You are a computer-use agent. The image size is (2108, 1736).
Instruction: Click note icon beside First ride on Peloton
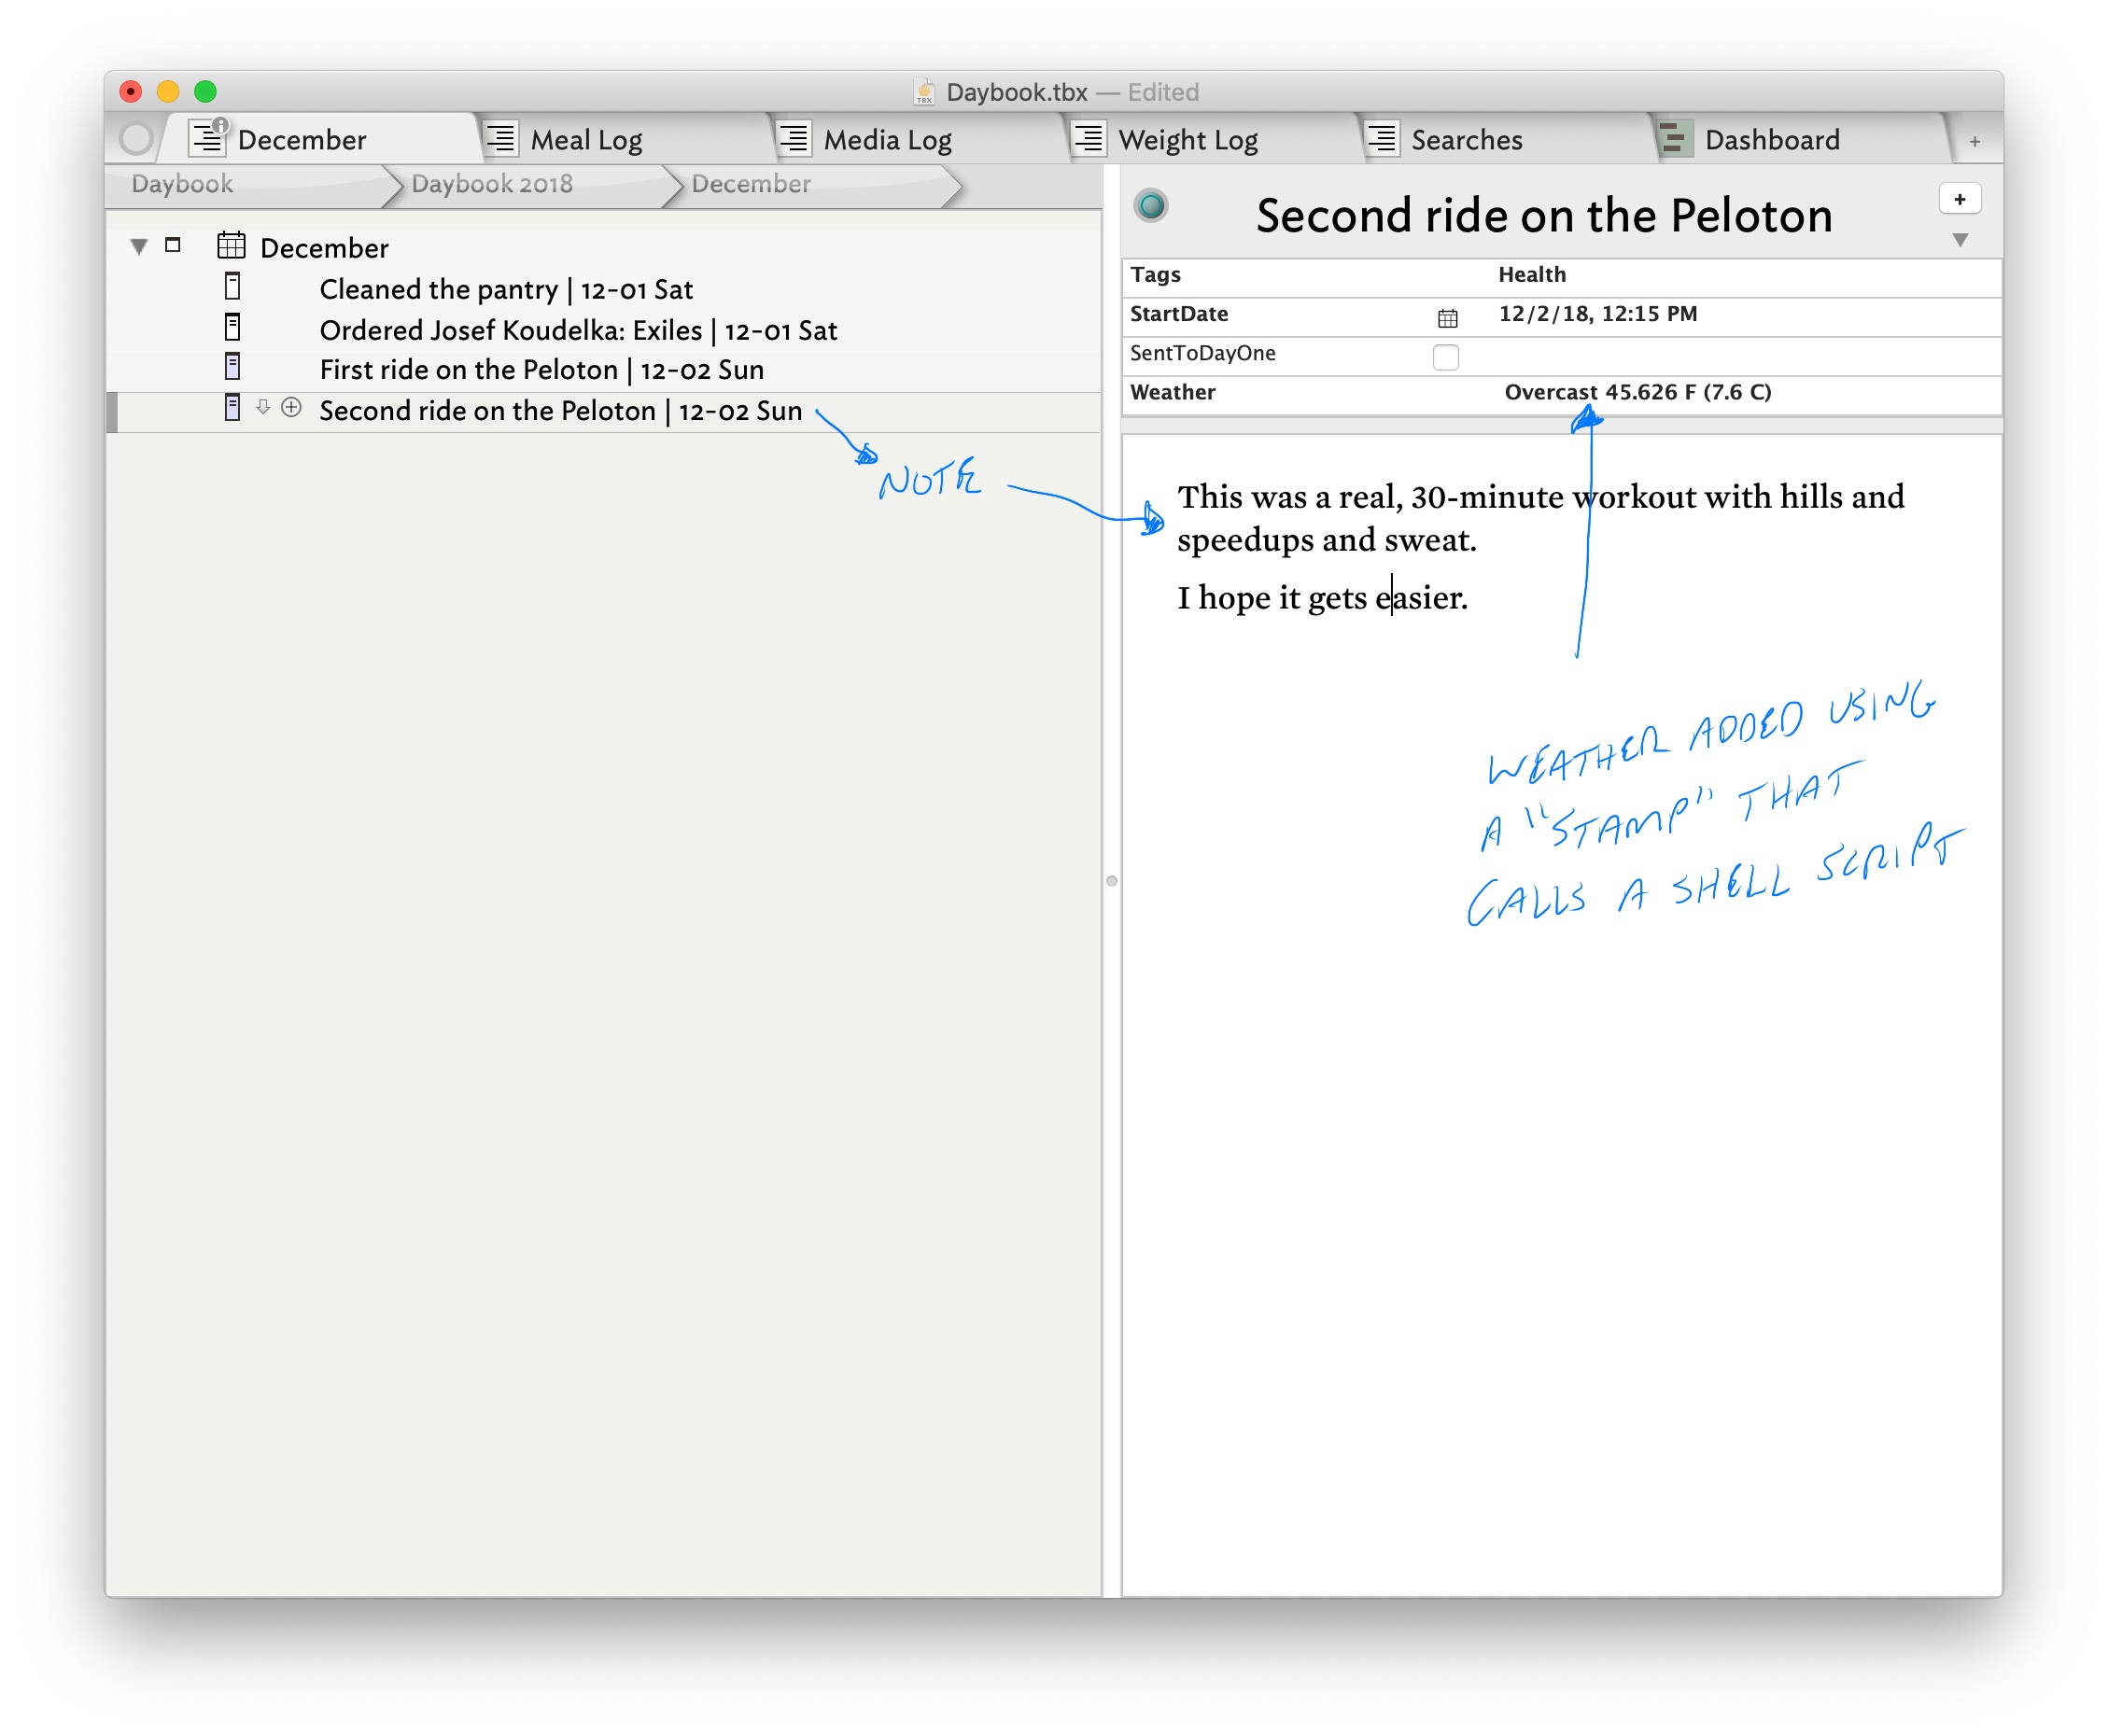tap(232, 367)
